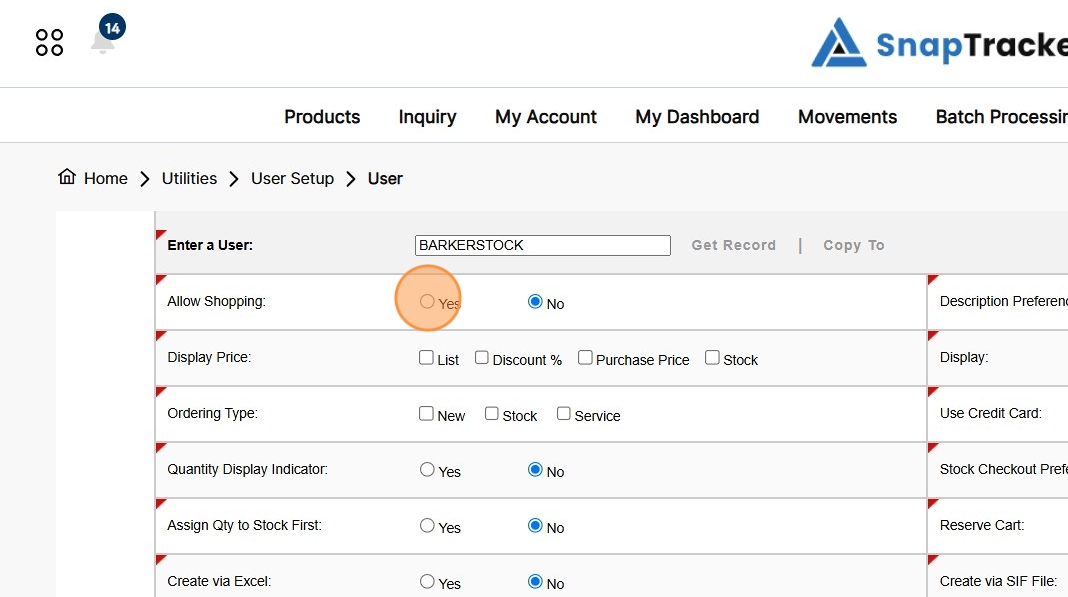Go to the Movements menu
1068x597 pixels.
point(847,117)
